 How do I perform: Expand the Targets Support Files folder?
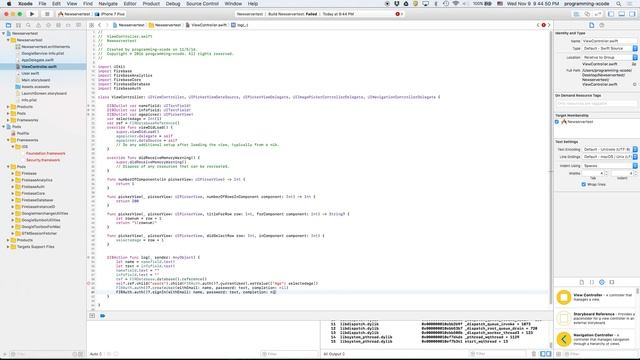pyautogui.click(x=8, y=247)
